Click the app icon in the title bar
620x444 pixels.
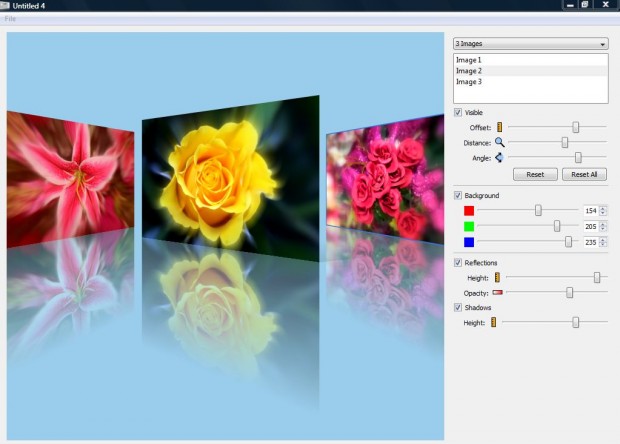(4, 5)
